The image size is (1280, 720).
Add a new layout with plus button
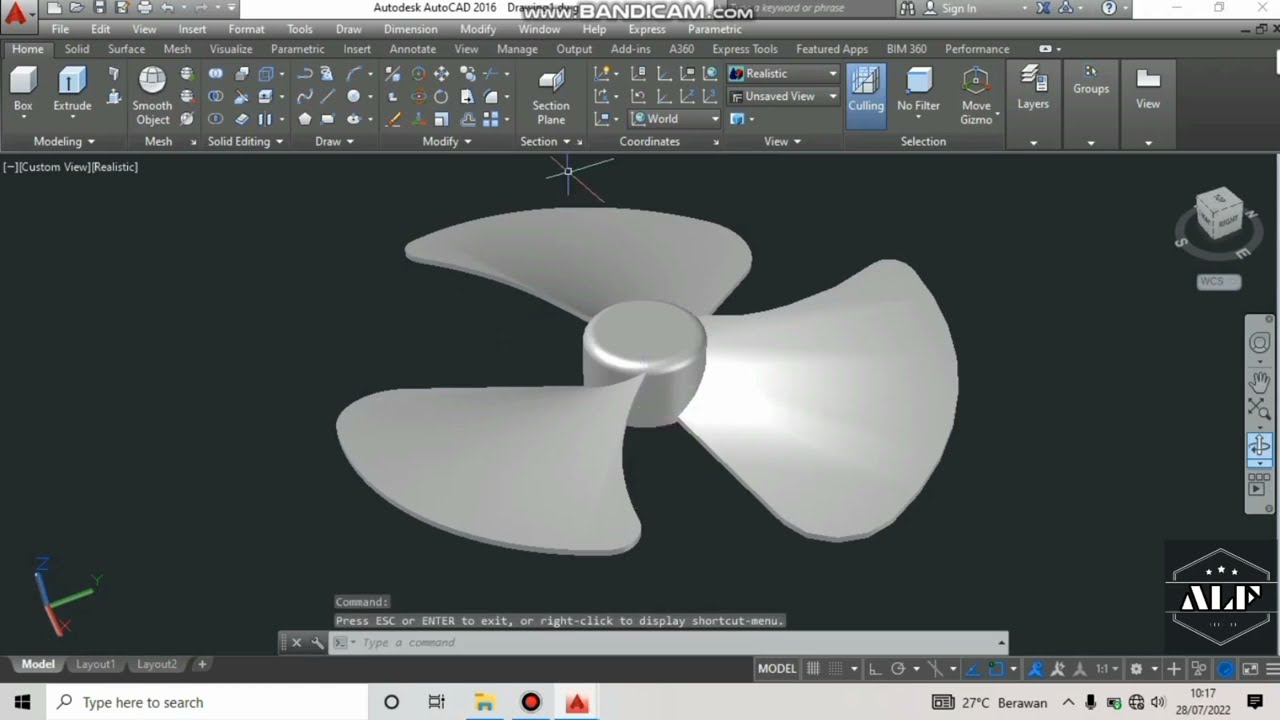(201, 665)
